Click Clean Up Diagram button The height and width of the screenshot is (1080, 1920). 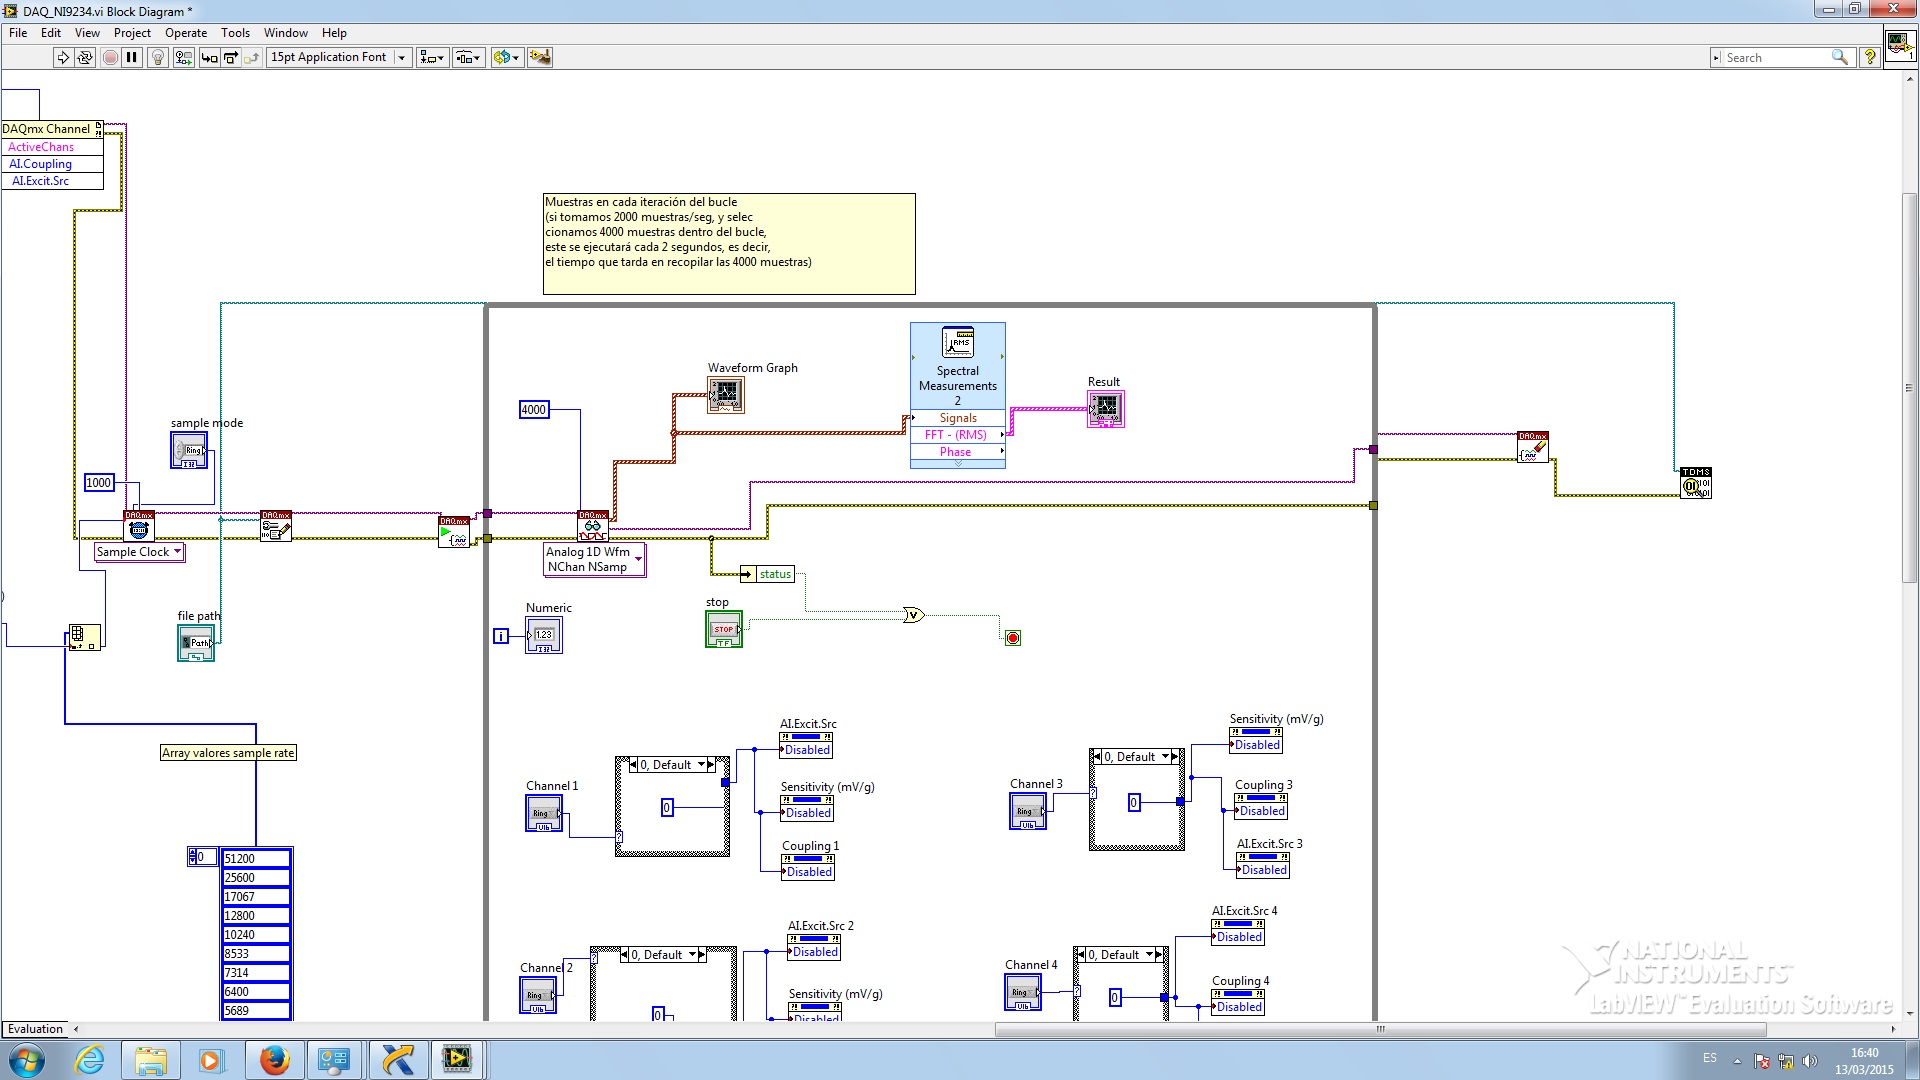pos(540,58)
